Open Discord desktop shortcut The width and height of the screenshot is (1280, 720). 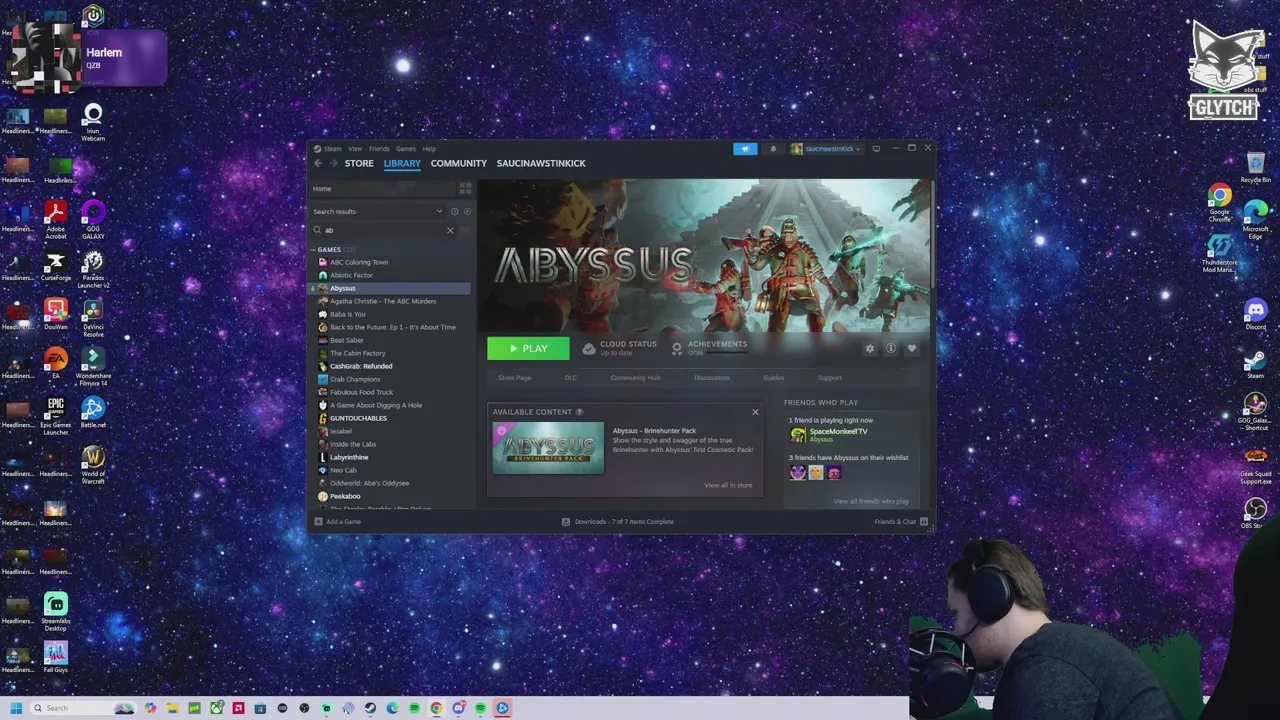[x=1256, y=315]
